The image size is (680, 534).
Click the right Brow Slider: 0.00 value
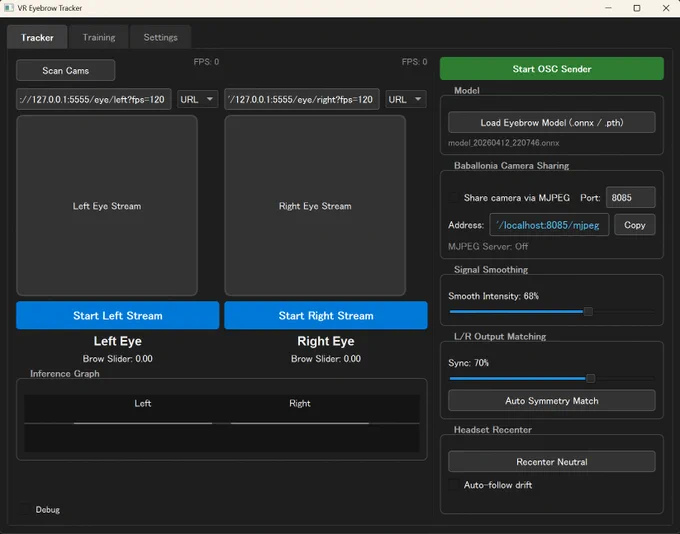(x=326, y=359)
